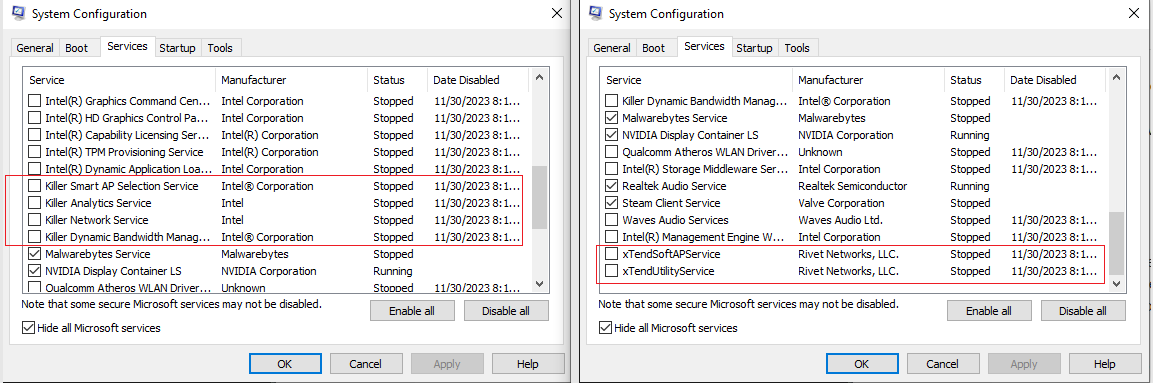Check Intel(R) Graphics Command Center service checkbox
This screenshot has width=1153, height=383.
35,101
